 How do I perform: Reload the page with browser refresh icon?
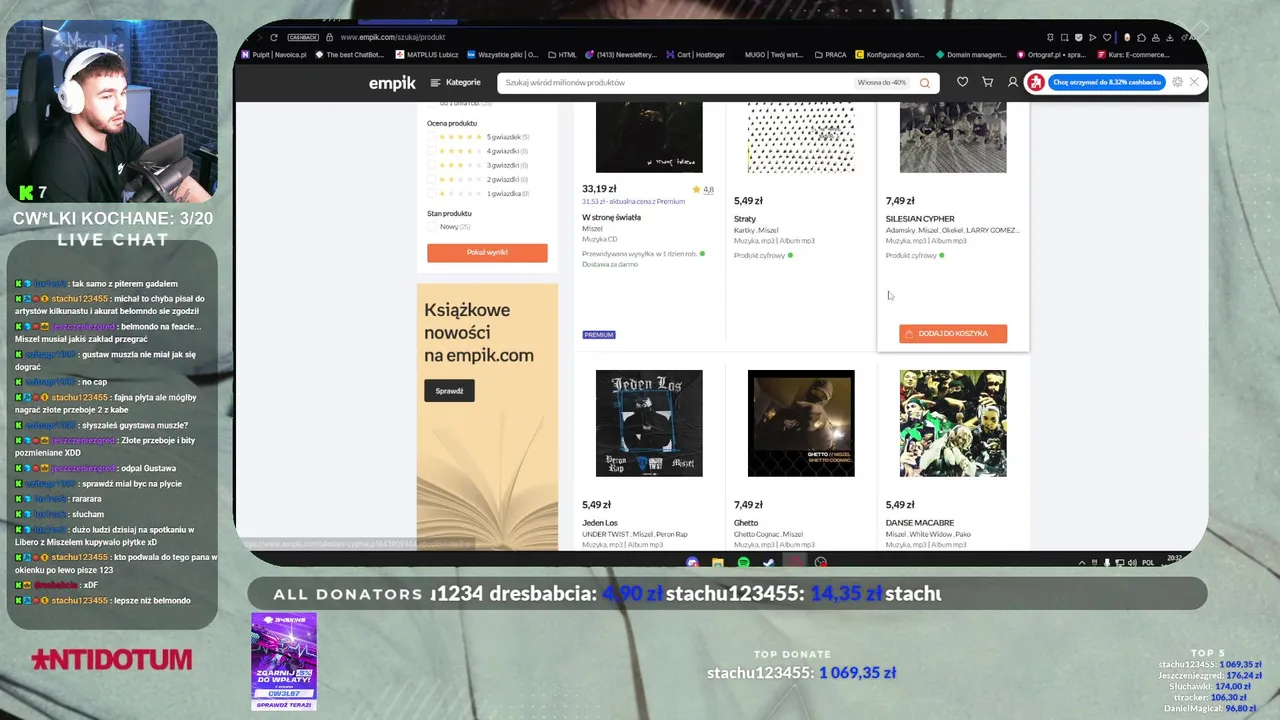pos(273,37)
